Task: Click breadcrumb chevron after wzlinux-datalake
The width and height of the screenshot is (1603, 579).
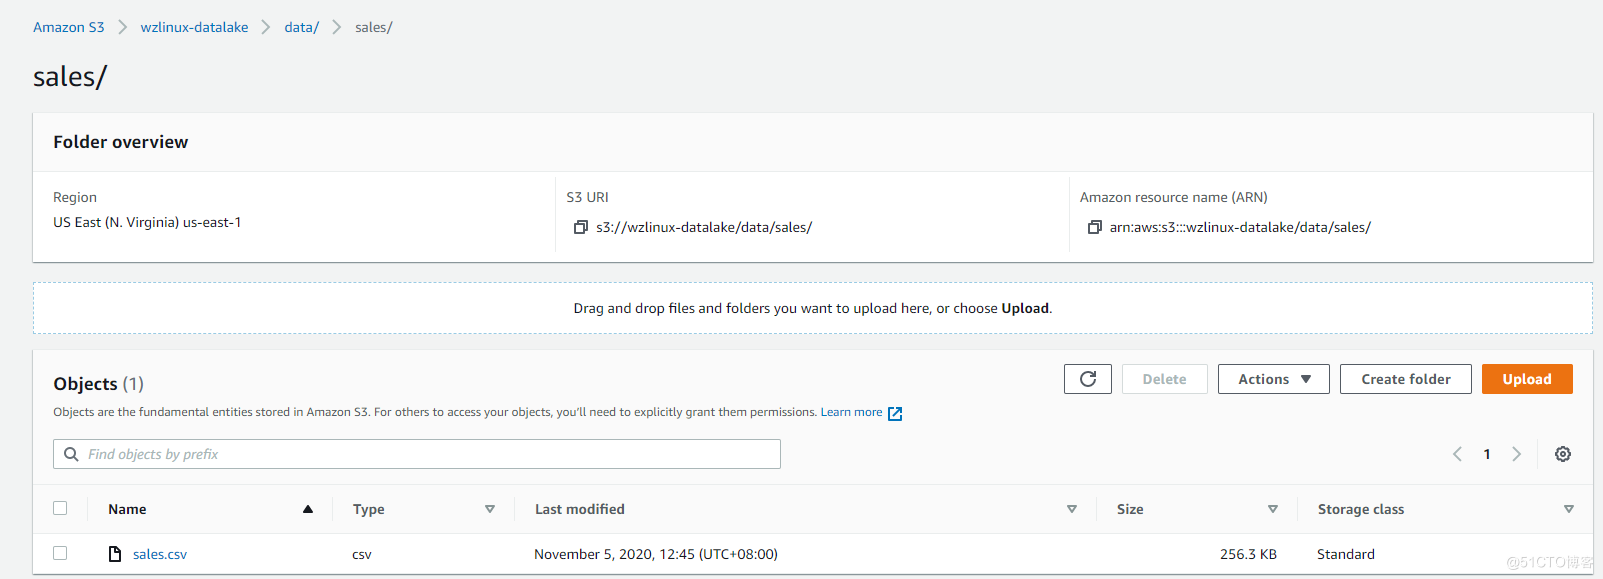Action: point(266,27)
